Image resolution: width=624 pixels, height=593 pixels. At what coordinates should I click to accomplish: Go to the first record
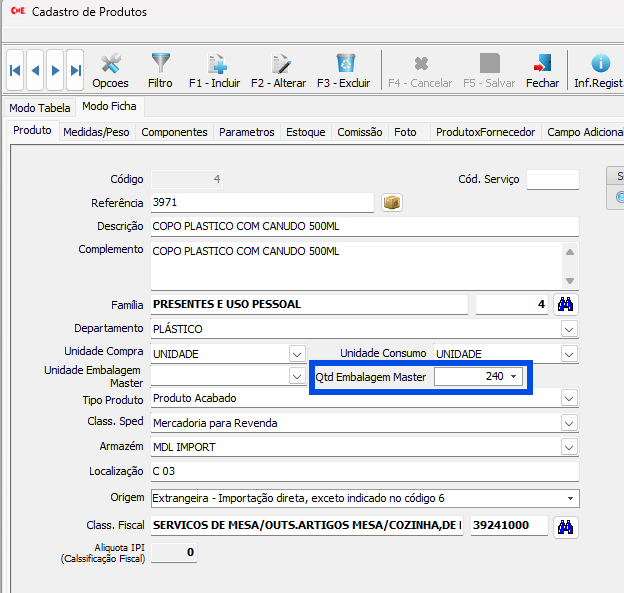[15, 70]
